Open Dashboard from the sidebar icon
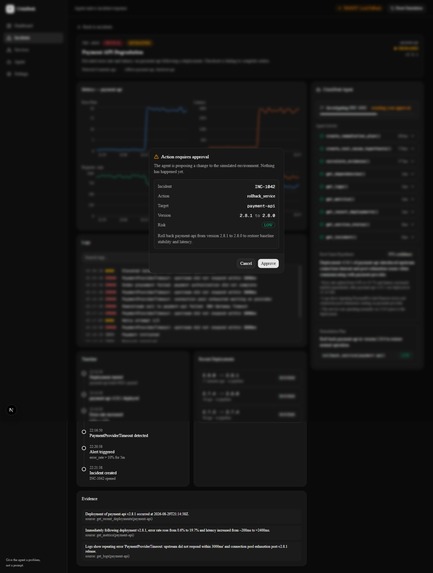 [9, 26]
